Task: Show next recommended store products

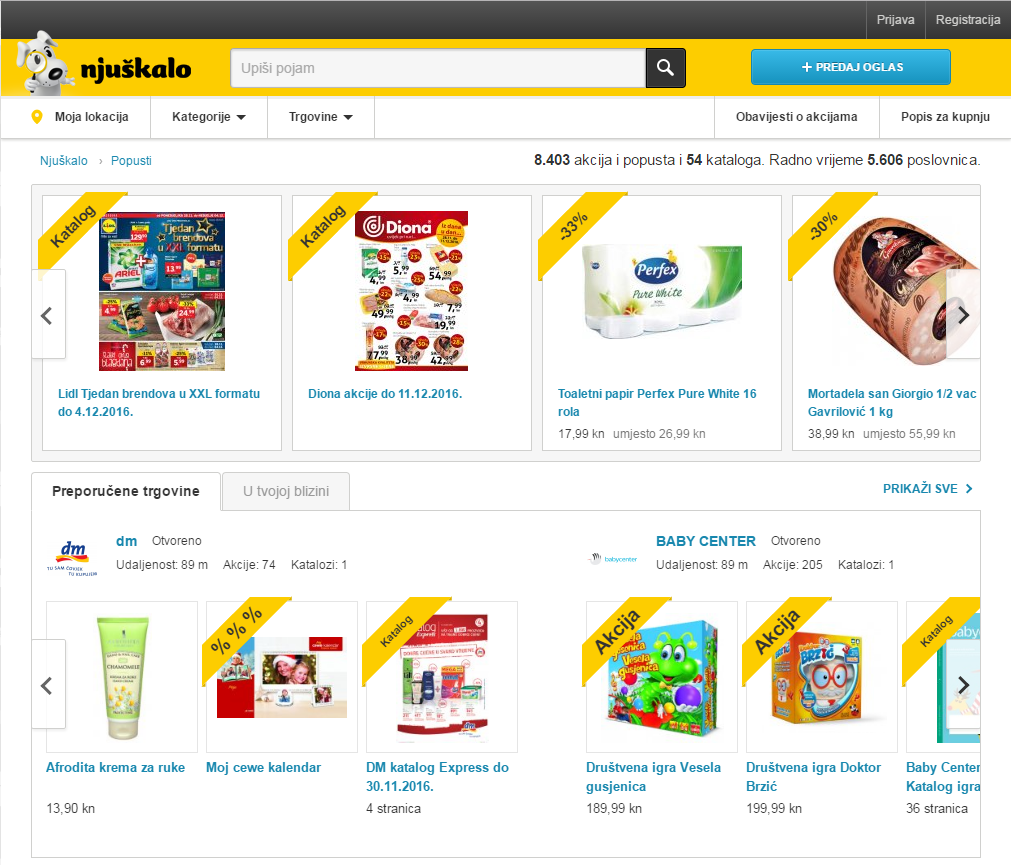Action: pyautogui.click(x=963, y=685)
